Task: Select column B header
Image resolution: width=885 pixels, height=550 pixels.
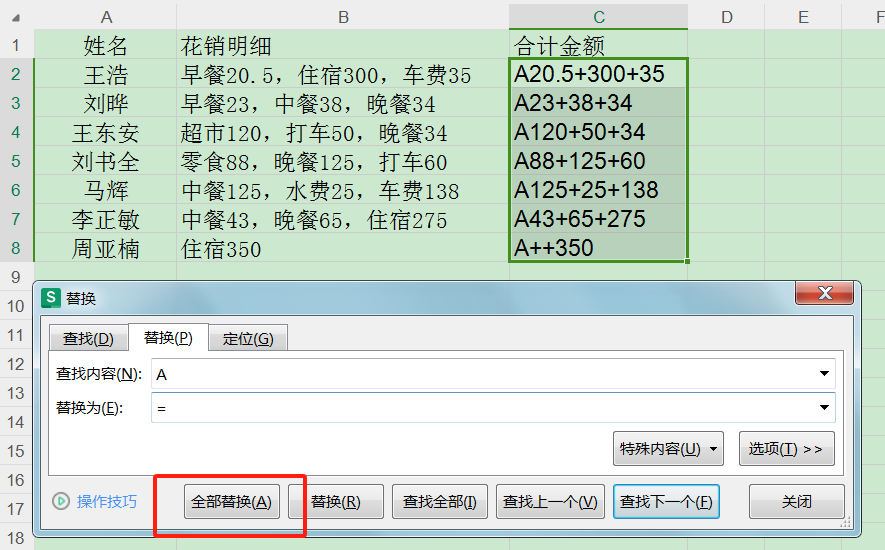Action: (x=343, y=17)
